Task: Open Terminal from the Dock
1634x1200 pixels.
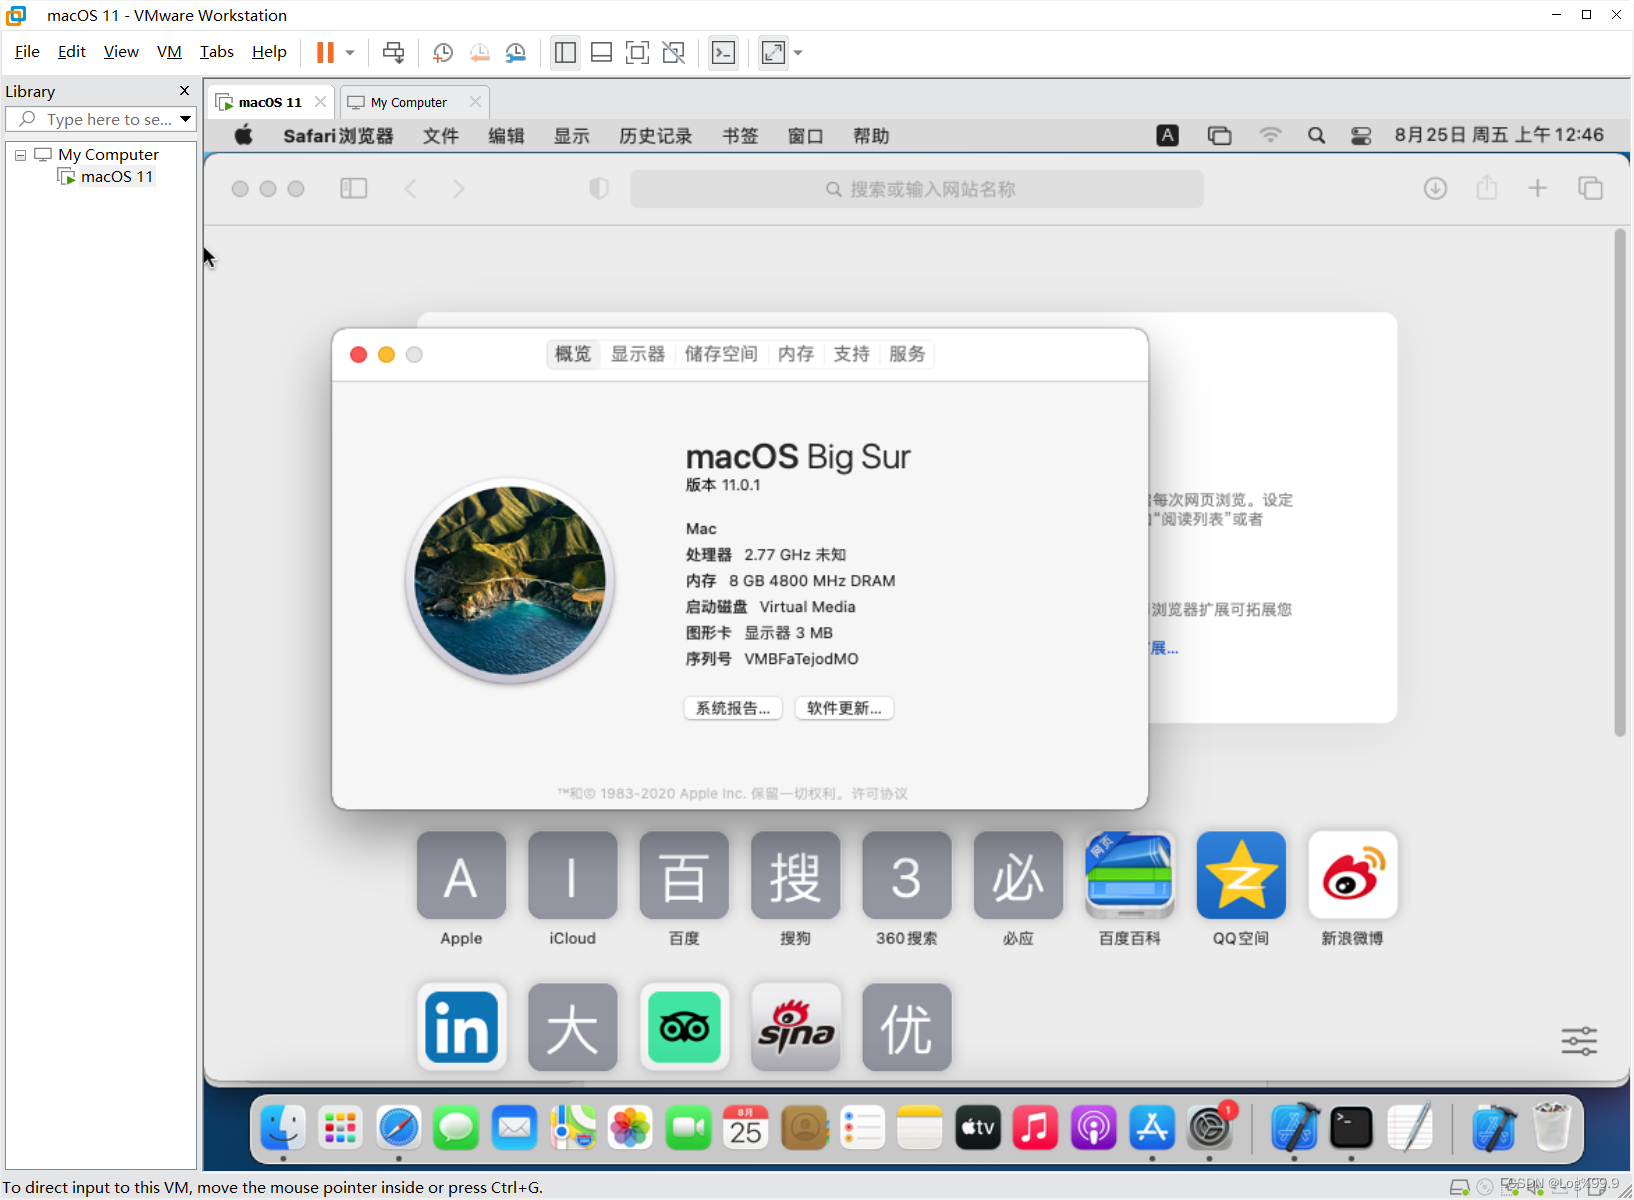Action: coord(1351,1128)
